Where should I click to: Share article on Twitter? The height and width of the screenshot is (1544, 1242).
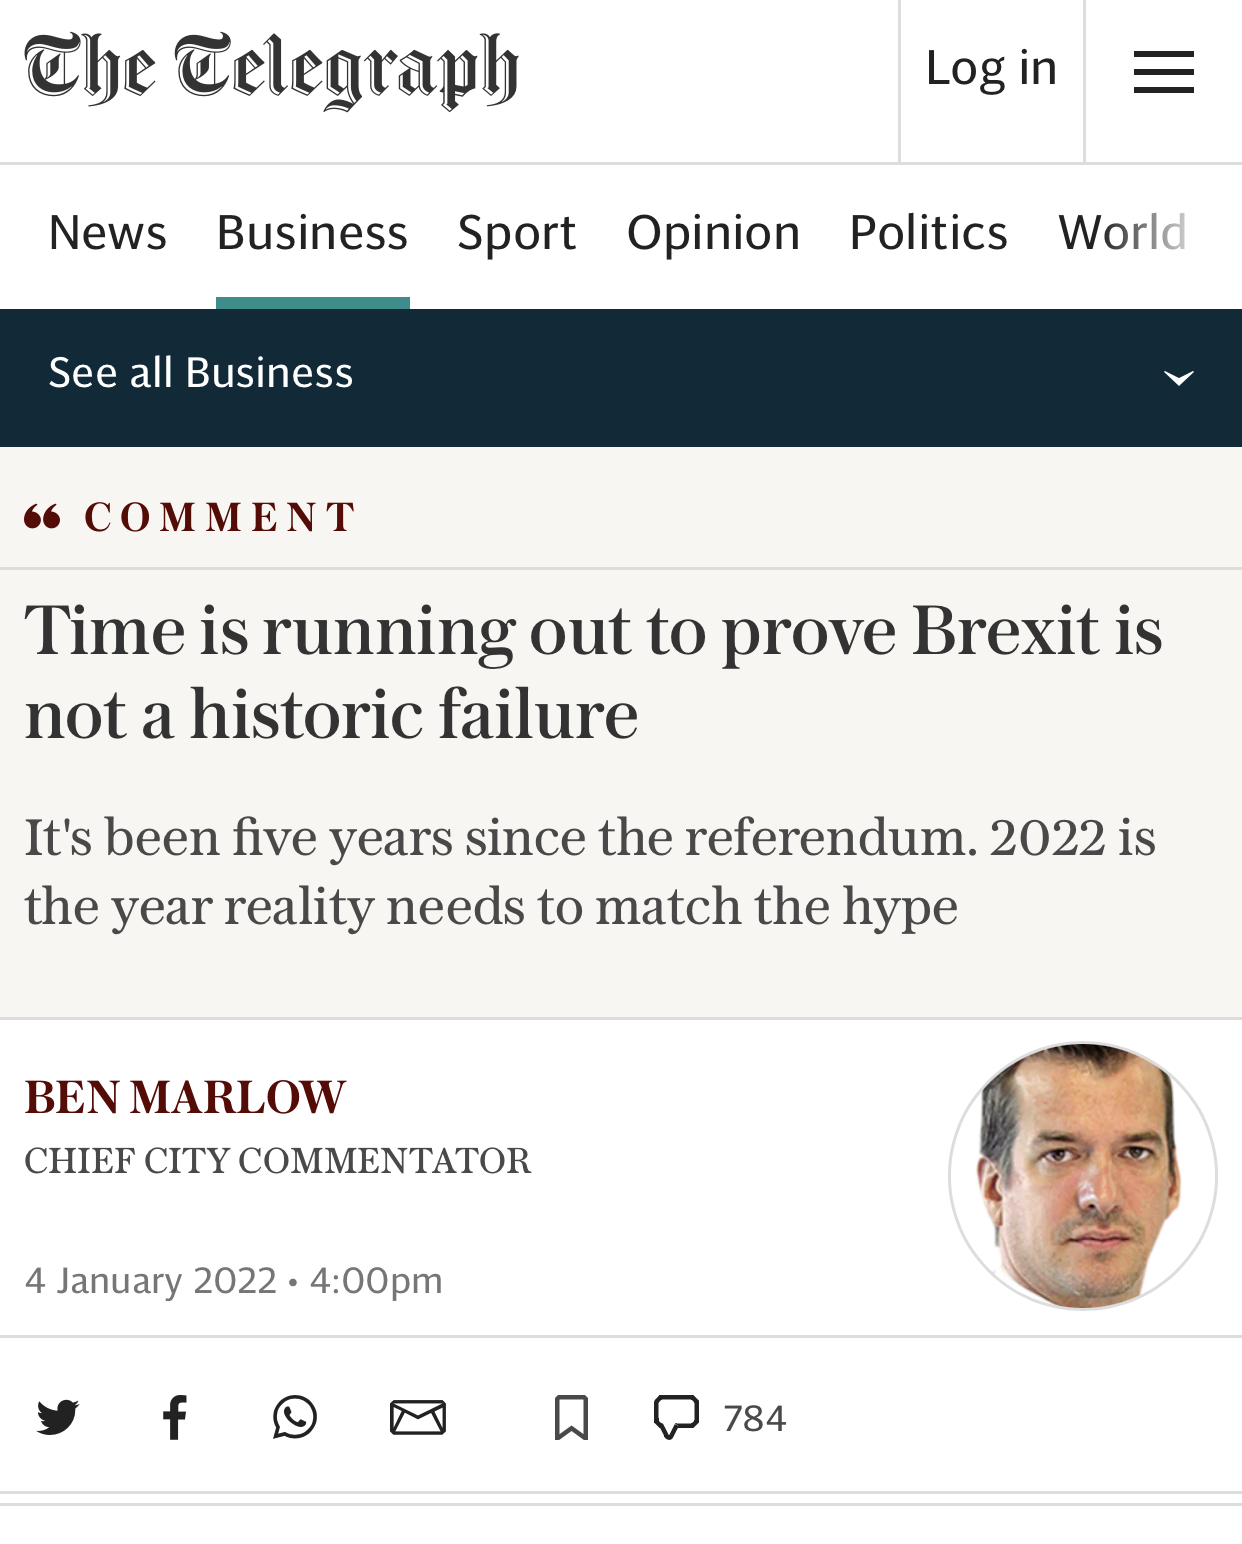58,1418
